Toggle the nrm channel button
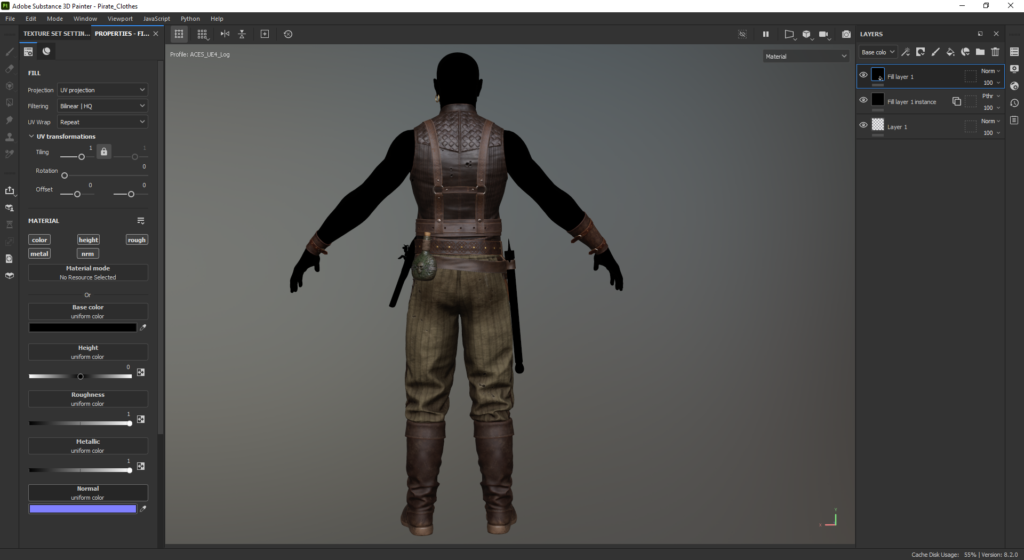The height and width of the screenshot is (560, 1024). (x=88, y=253)
